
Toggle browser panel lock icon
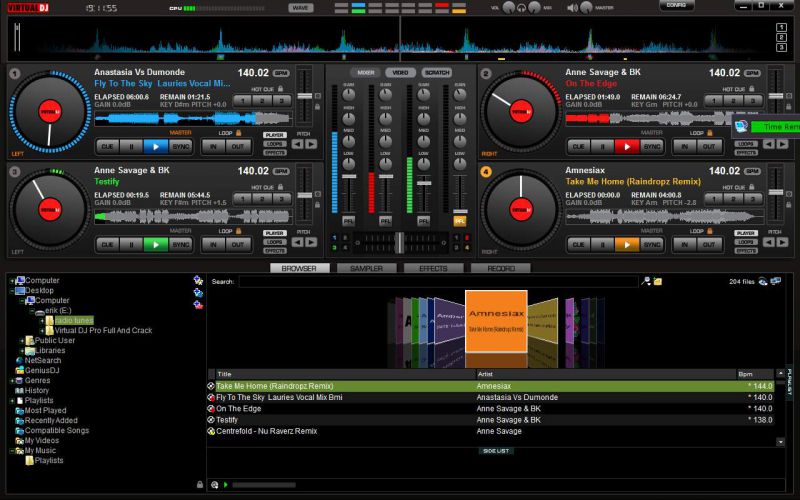[x=200, y=485]
